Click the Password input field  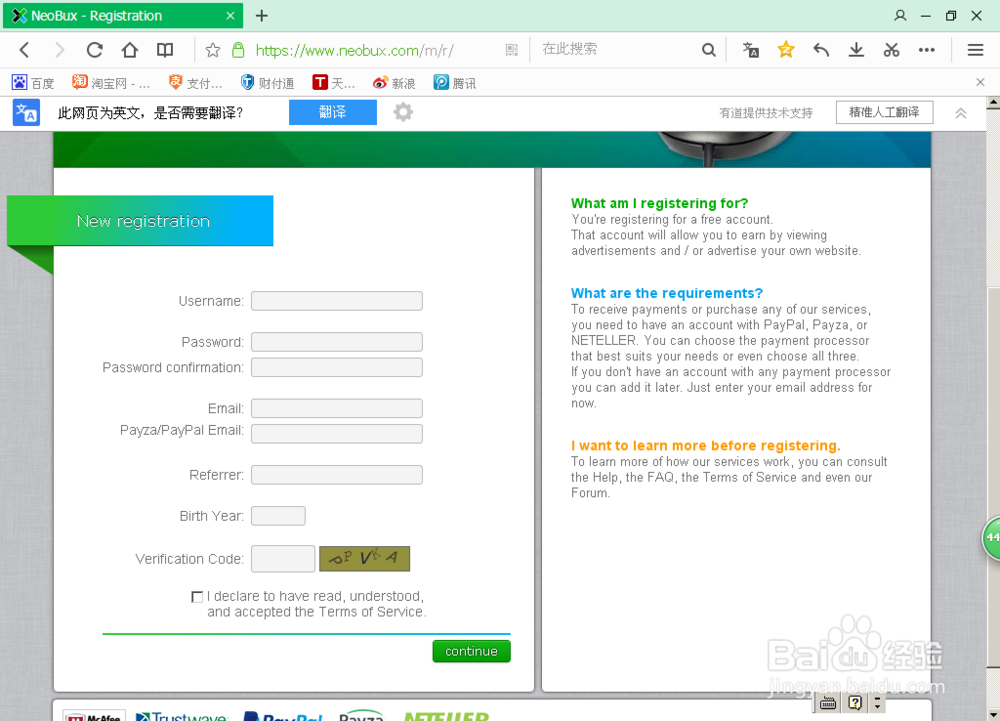click(337, 342)
